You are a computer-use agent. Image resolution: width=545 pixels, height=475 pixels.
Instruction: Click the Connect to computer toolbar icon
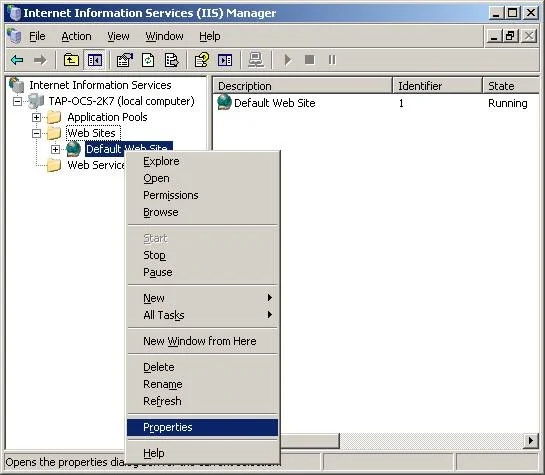256,60
